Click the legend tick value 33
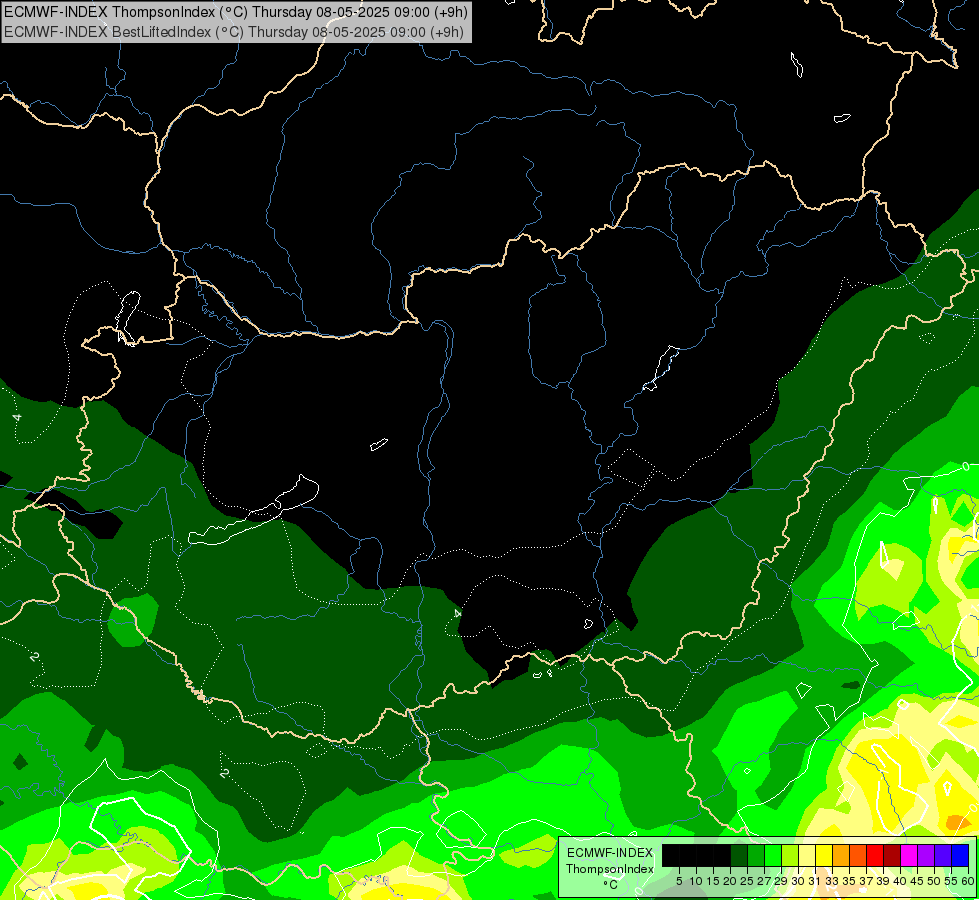979x900 pixels. pos(832,881)
